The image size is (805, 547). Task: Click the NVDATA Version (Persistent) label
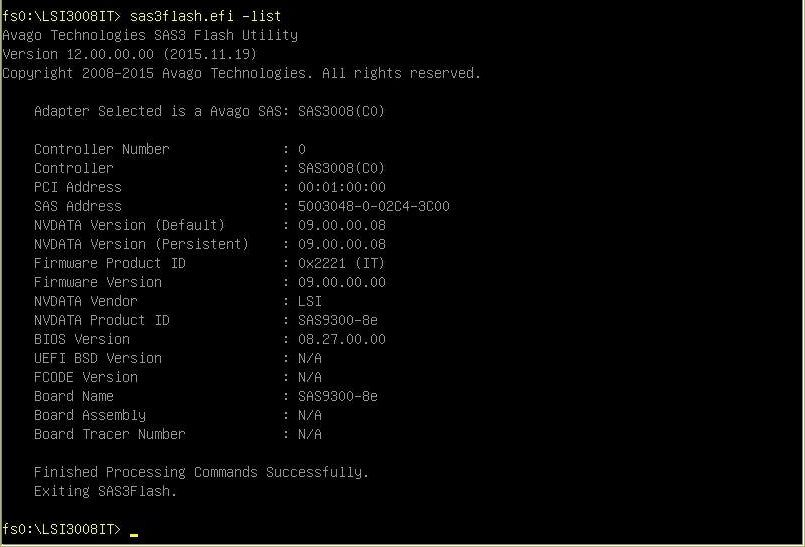141,245
